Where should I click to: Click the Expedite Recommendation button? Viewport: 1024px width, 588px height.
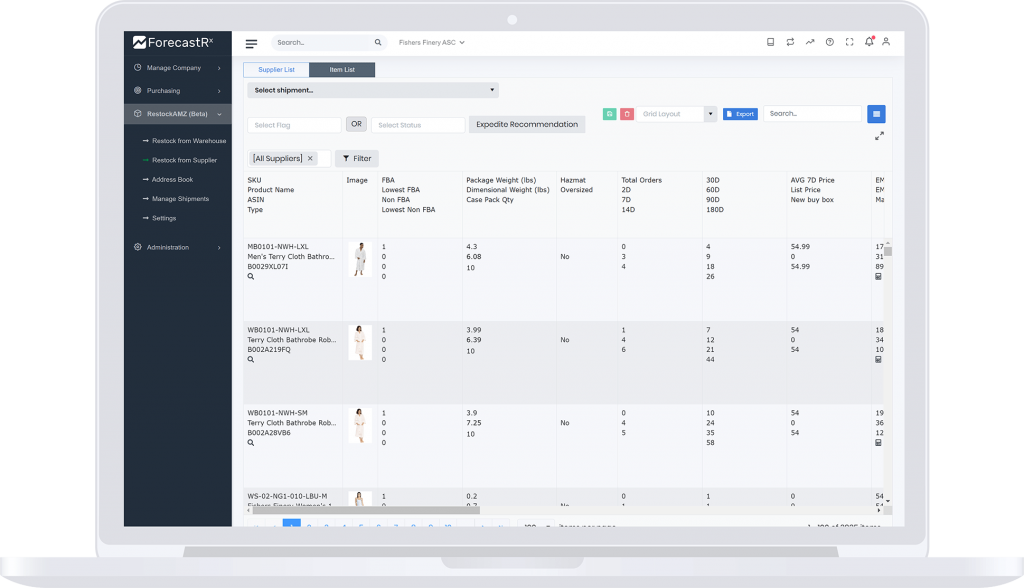click(527, 124)
